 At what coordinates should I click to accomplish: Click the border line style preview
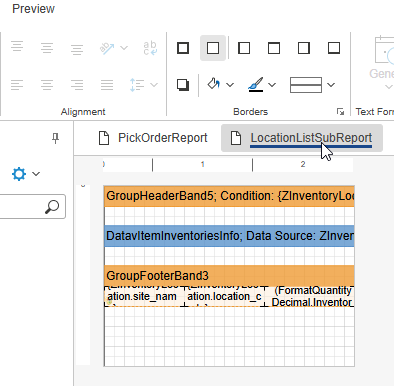click(306, 85)
